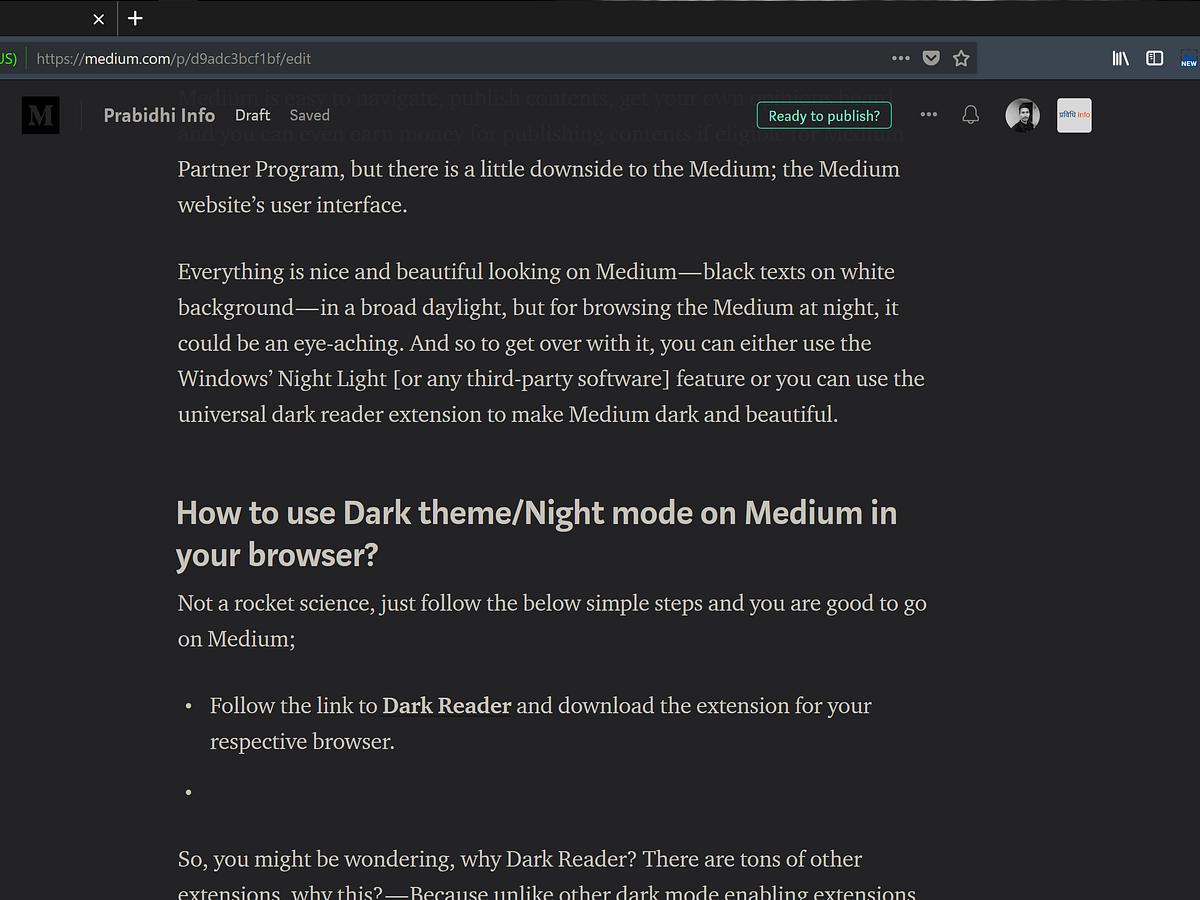Click the Draft status label
This screenshot has height=900, width=1200.
[x=253, y=115]
